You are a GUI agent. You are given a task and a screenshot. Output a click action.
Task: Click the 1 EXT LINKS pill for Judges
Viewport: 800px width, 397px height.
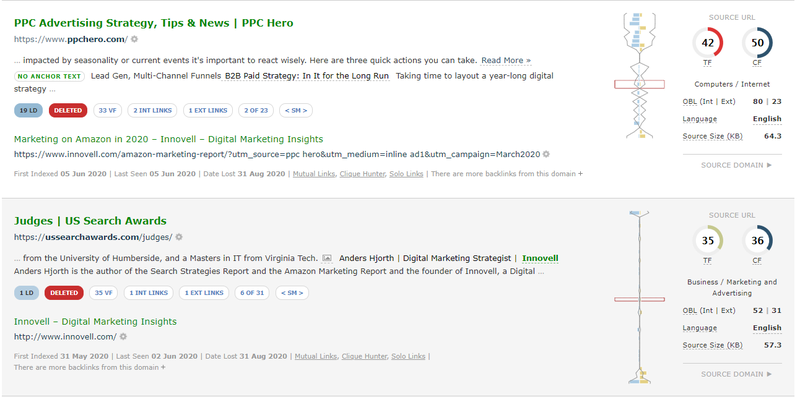[x=204, y=293]
